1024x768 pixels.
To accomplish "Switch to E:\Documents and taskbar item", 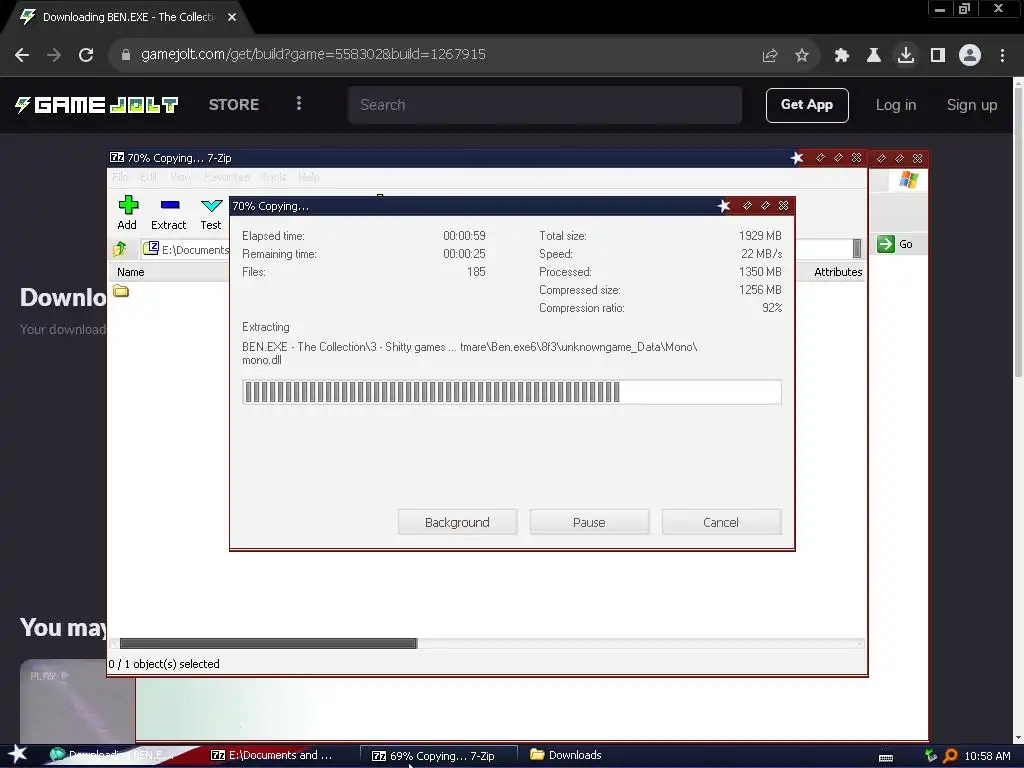I will click(272, 755).
